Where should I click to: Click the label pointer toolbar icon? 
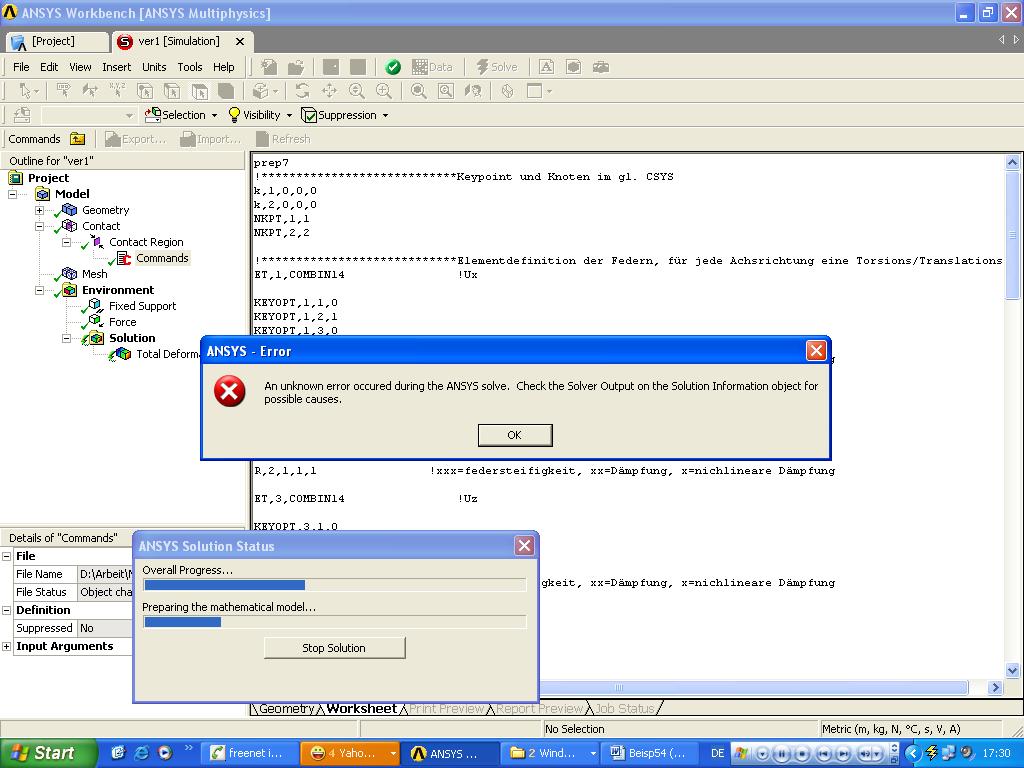[63, 91]
